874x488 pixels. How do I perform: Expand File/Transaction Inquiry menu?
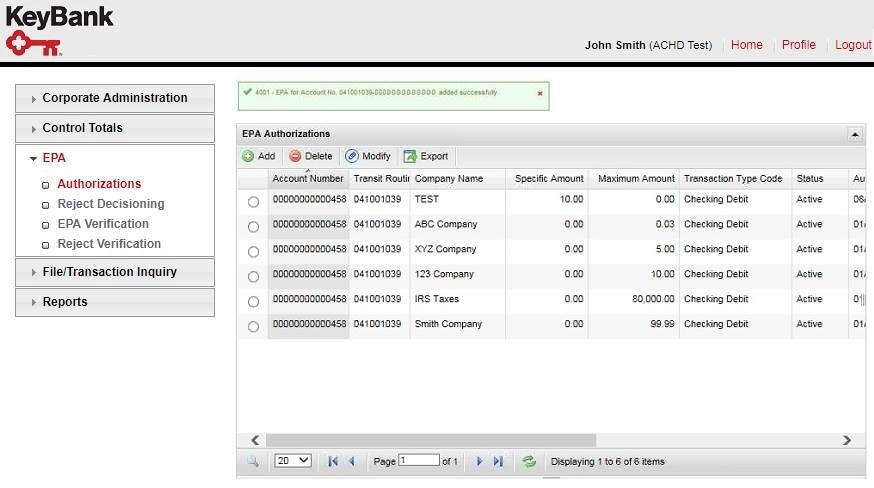[x=115, y=272]
